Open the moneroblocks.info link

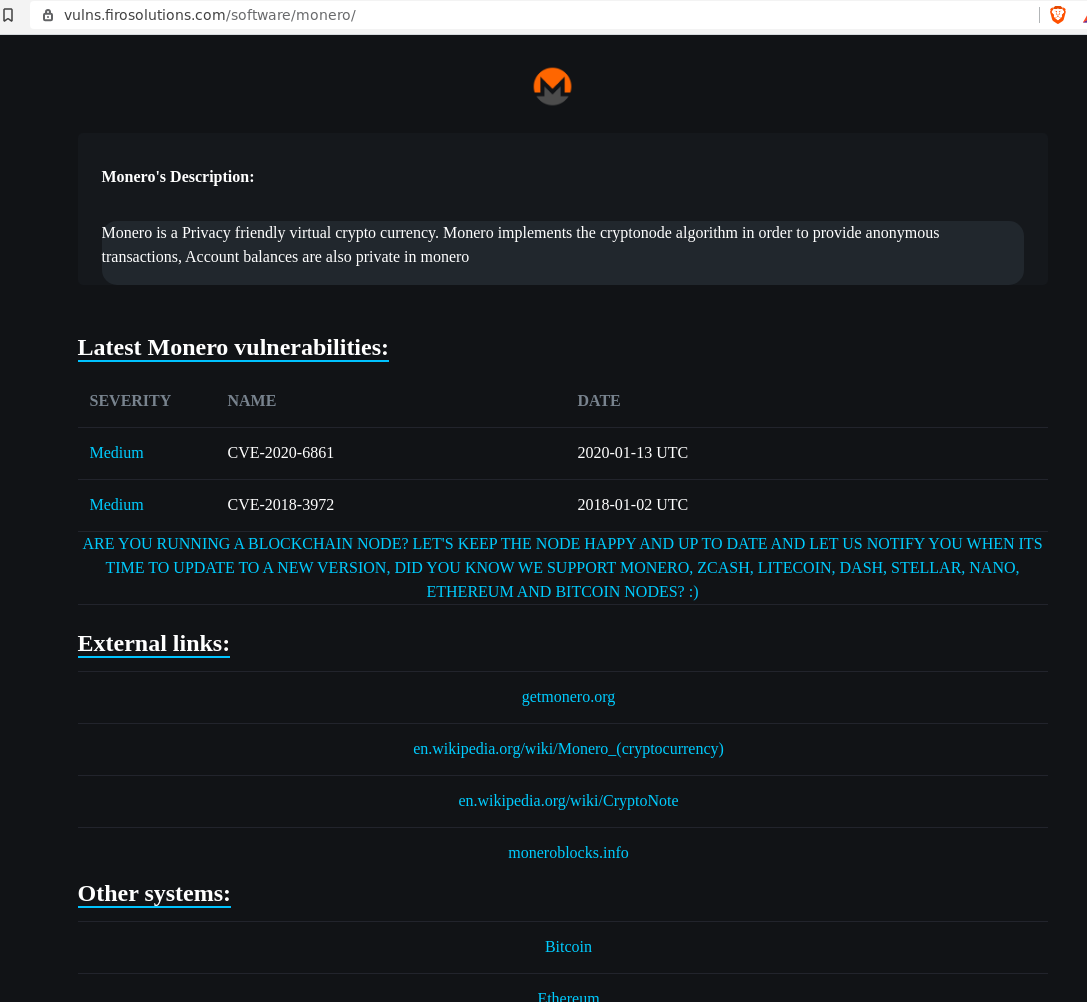pos(568,853)
